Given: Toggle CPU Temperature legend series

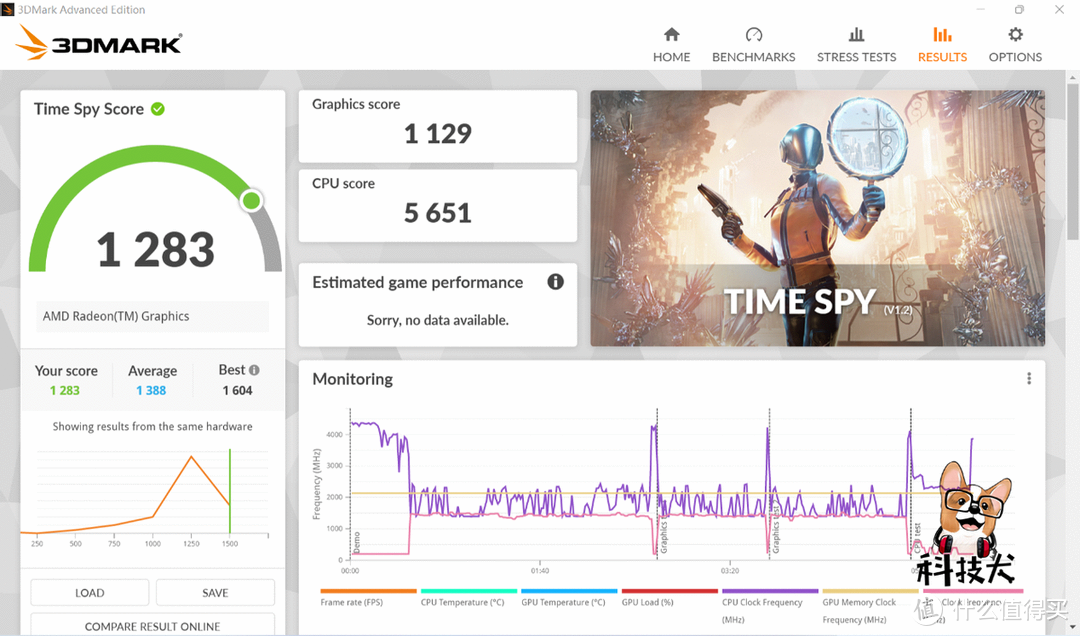Looking at the screenshot, I should (x=462, y=602).
